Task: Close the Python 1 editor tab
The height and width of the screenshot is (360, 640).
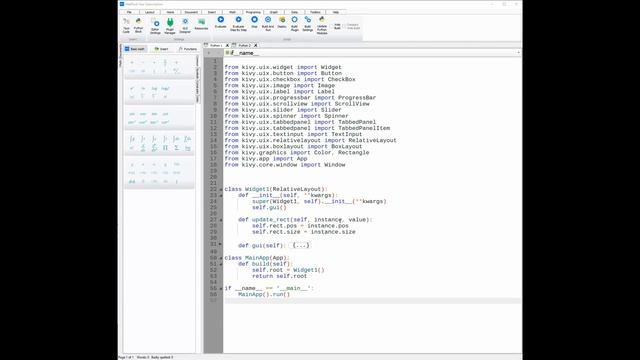Action: (227, 45)
